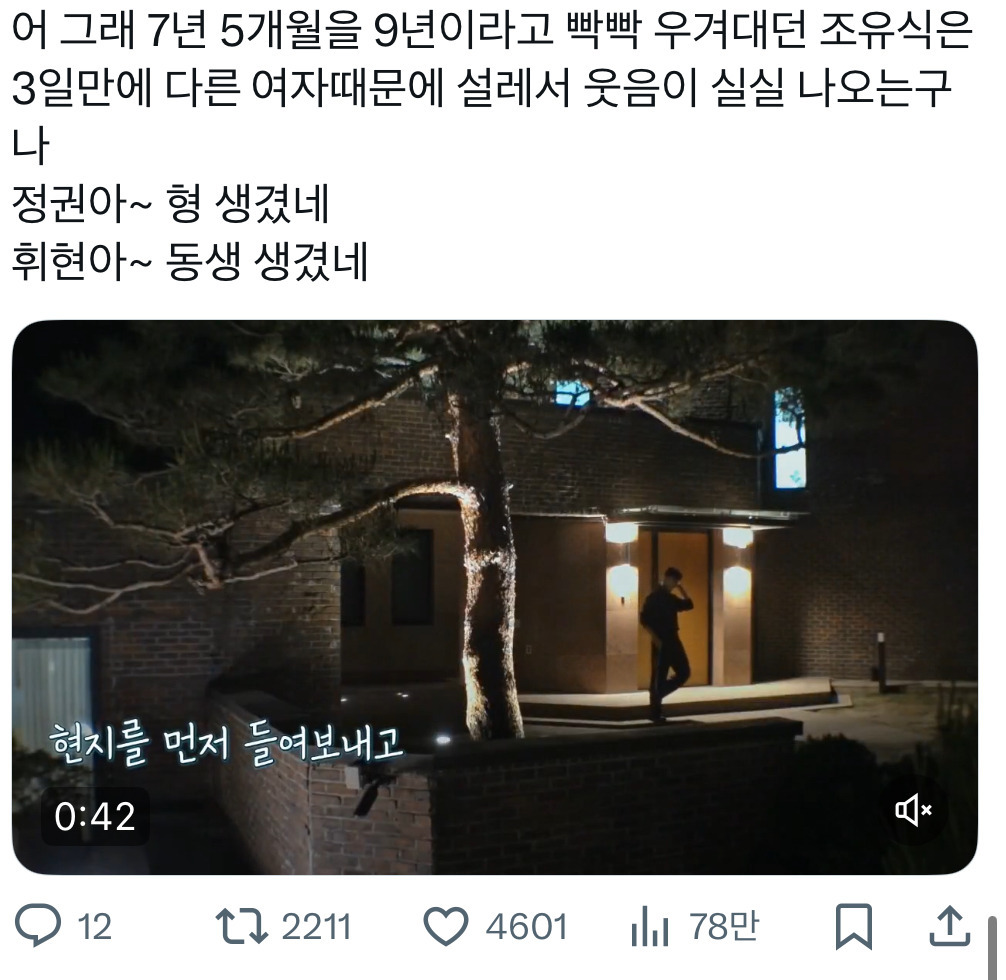Click the tweet's first line about 7년 5개월

(x=492, y=30)
